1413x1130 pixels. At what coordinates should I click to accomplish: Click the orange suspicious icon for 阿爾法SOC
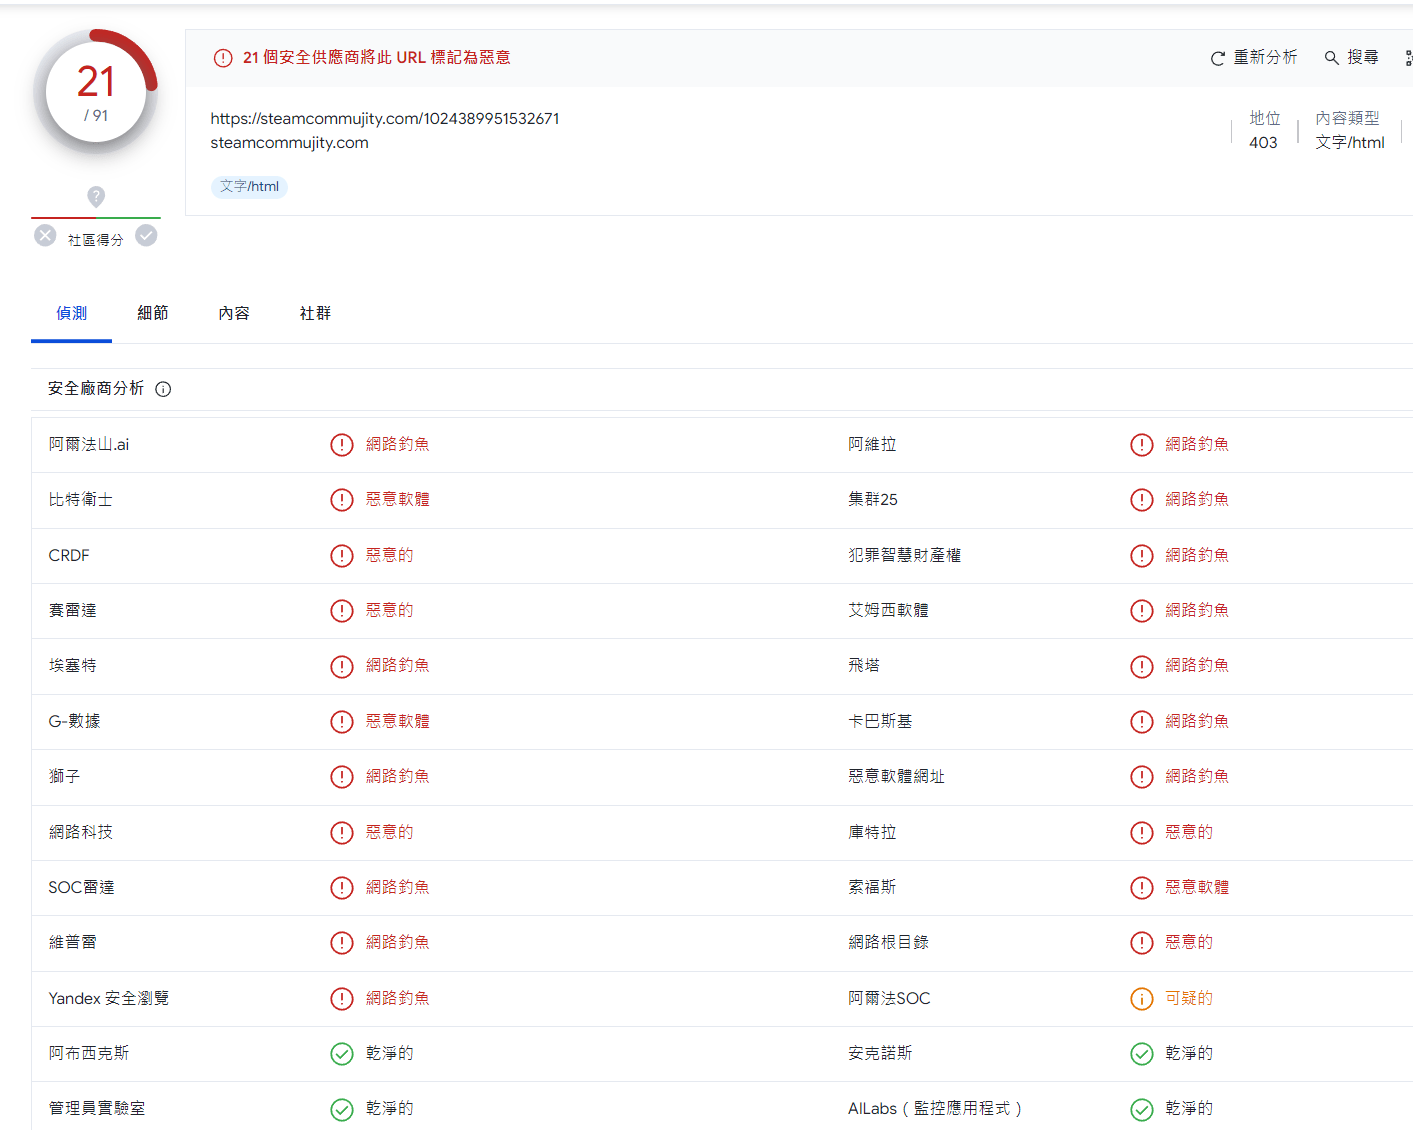click(x=1141, y=999)
